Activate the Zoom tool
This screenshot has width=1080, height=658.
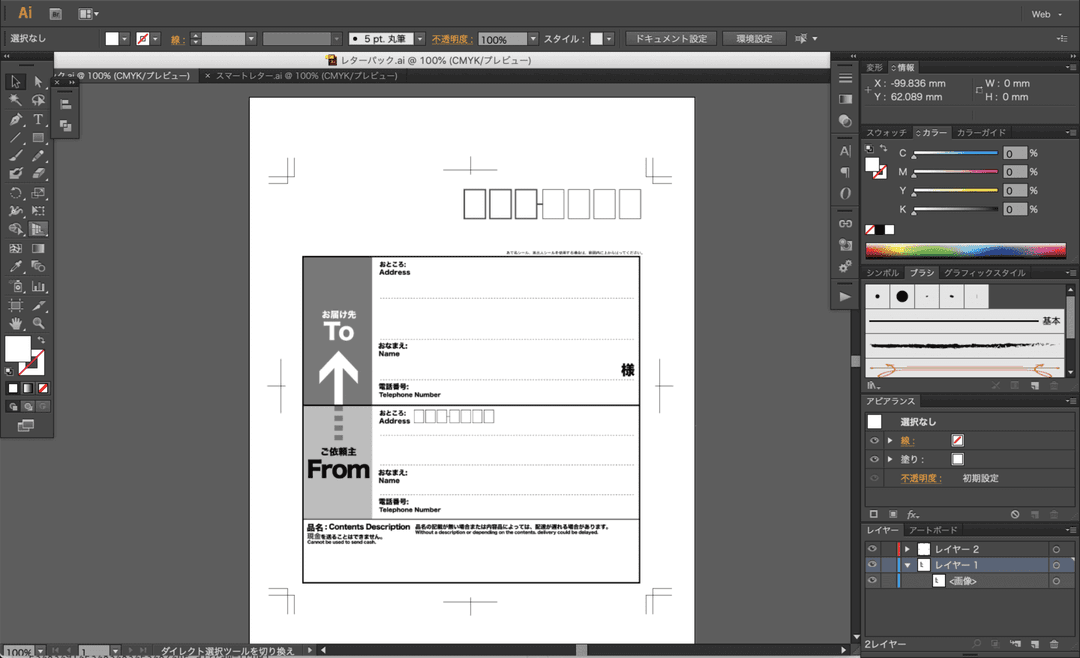click(37, 320)
